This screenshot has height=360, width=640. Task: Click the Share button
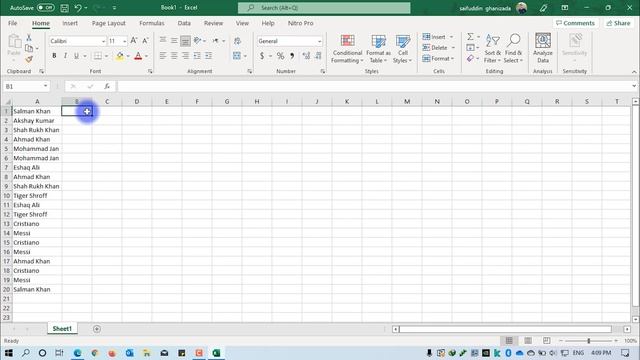(618, 23)
